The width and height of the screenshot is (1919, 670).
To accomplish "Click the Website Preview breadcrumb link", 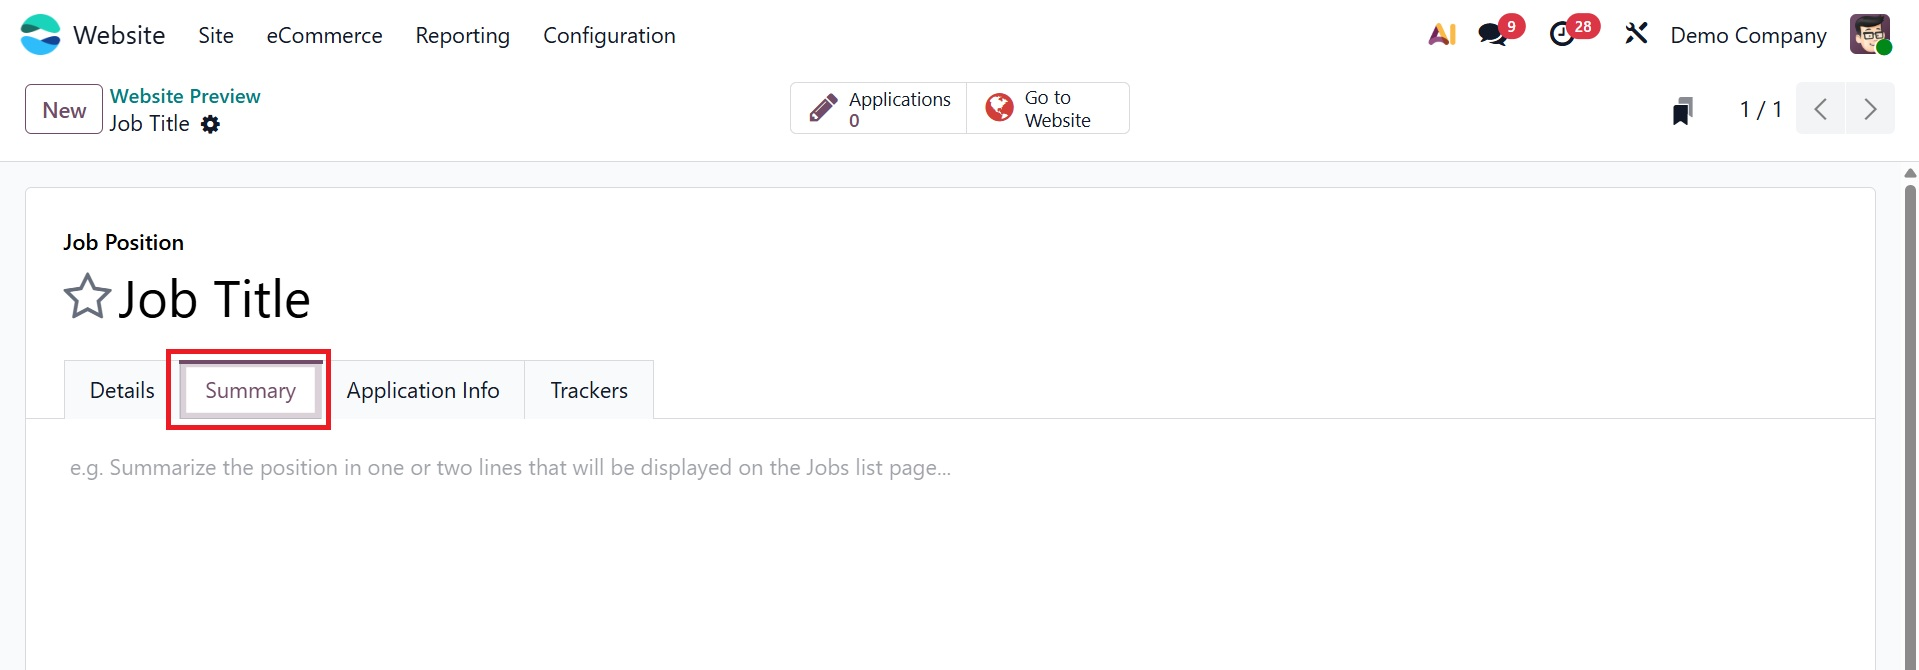I will (185, 96).
